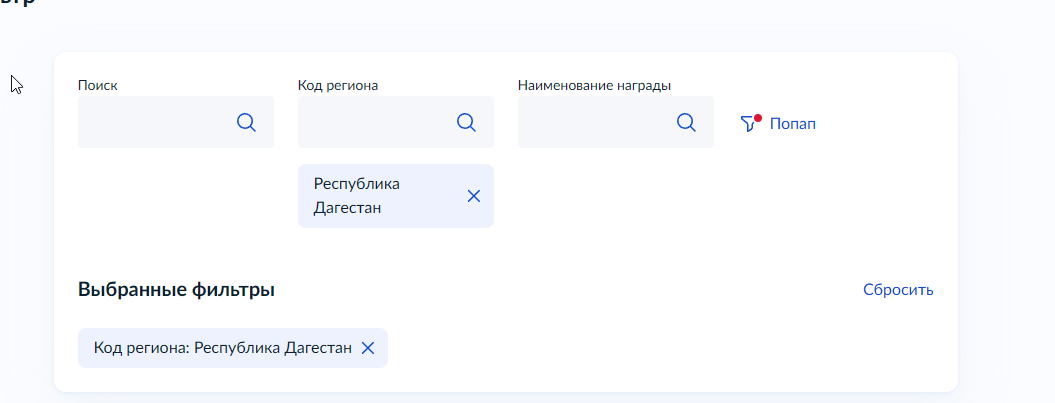
Task: Click the magnifier icon in Код региона field
Action: 466,122
